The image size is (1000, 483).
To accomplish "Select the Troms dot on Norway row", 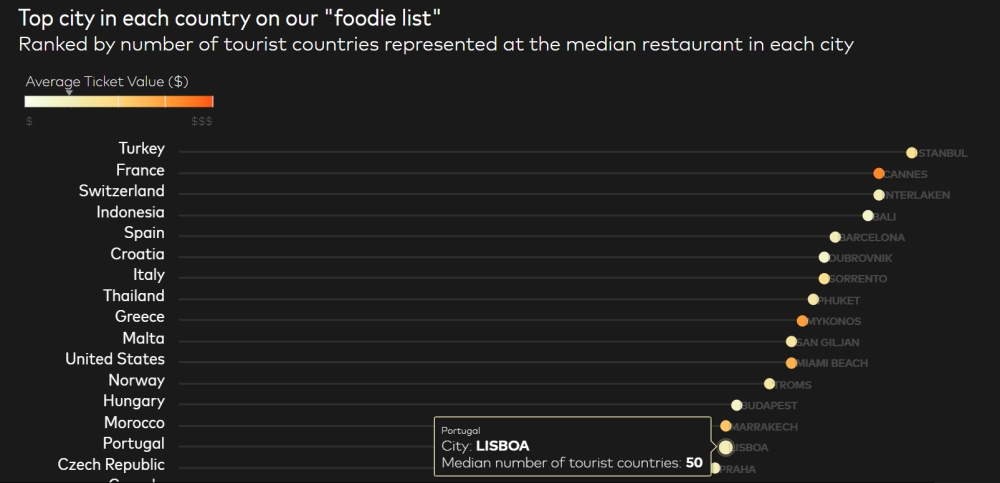I will 769,383.
